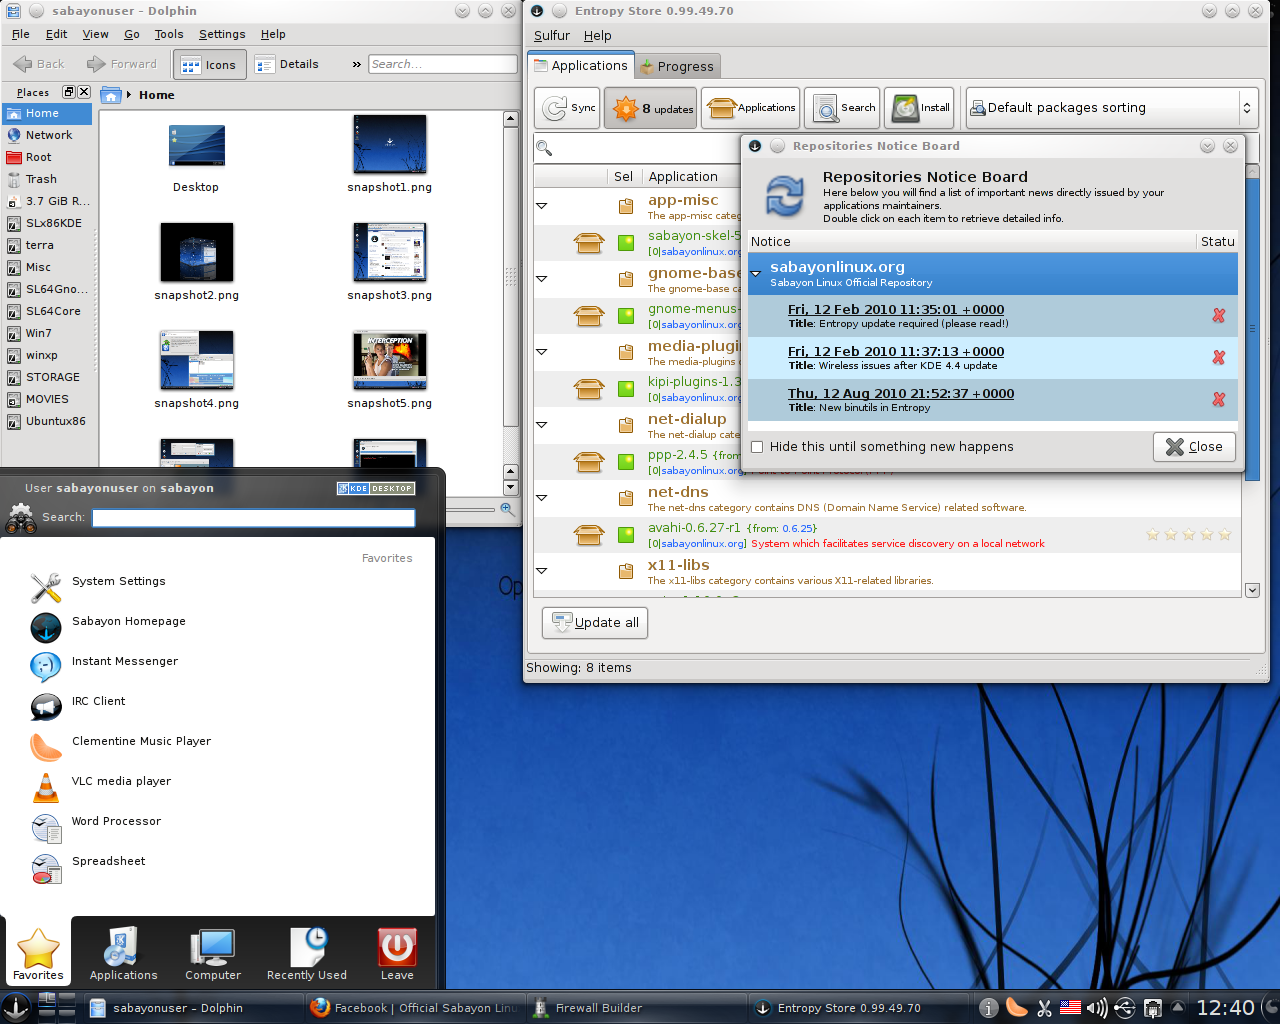
Task: Close the Repositories Notice Board dialog
Action: pyautogui.click(x=1194, y=447)
